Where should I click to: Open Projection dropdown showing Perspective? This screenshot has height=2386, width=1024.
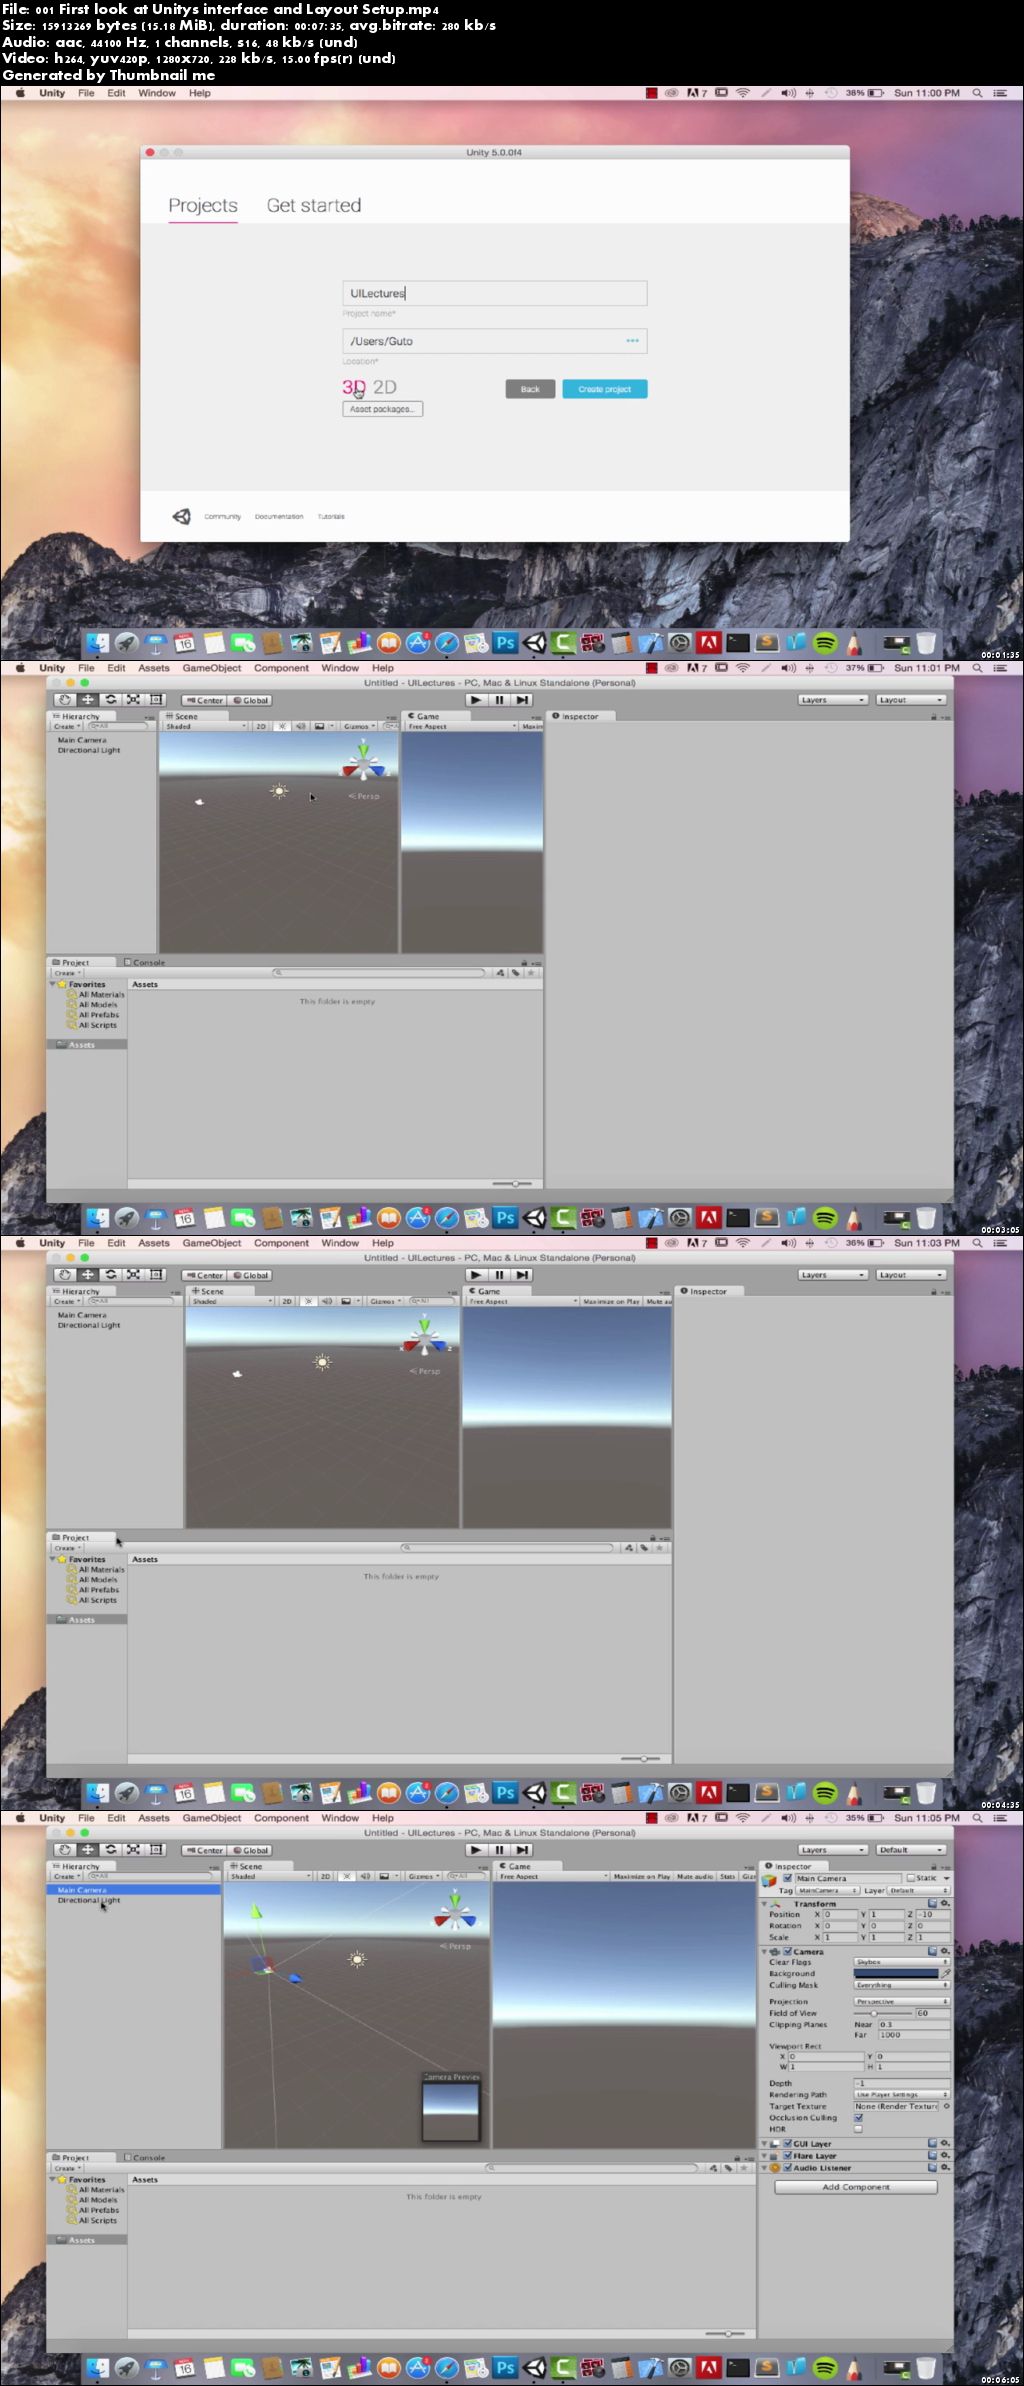(902, 2002)
